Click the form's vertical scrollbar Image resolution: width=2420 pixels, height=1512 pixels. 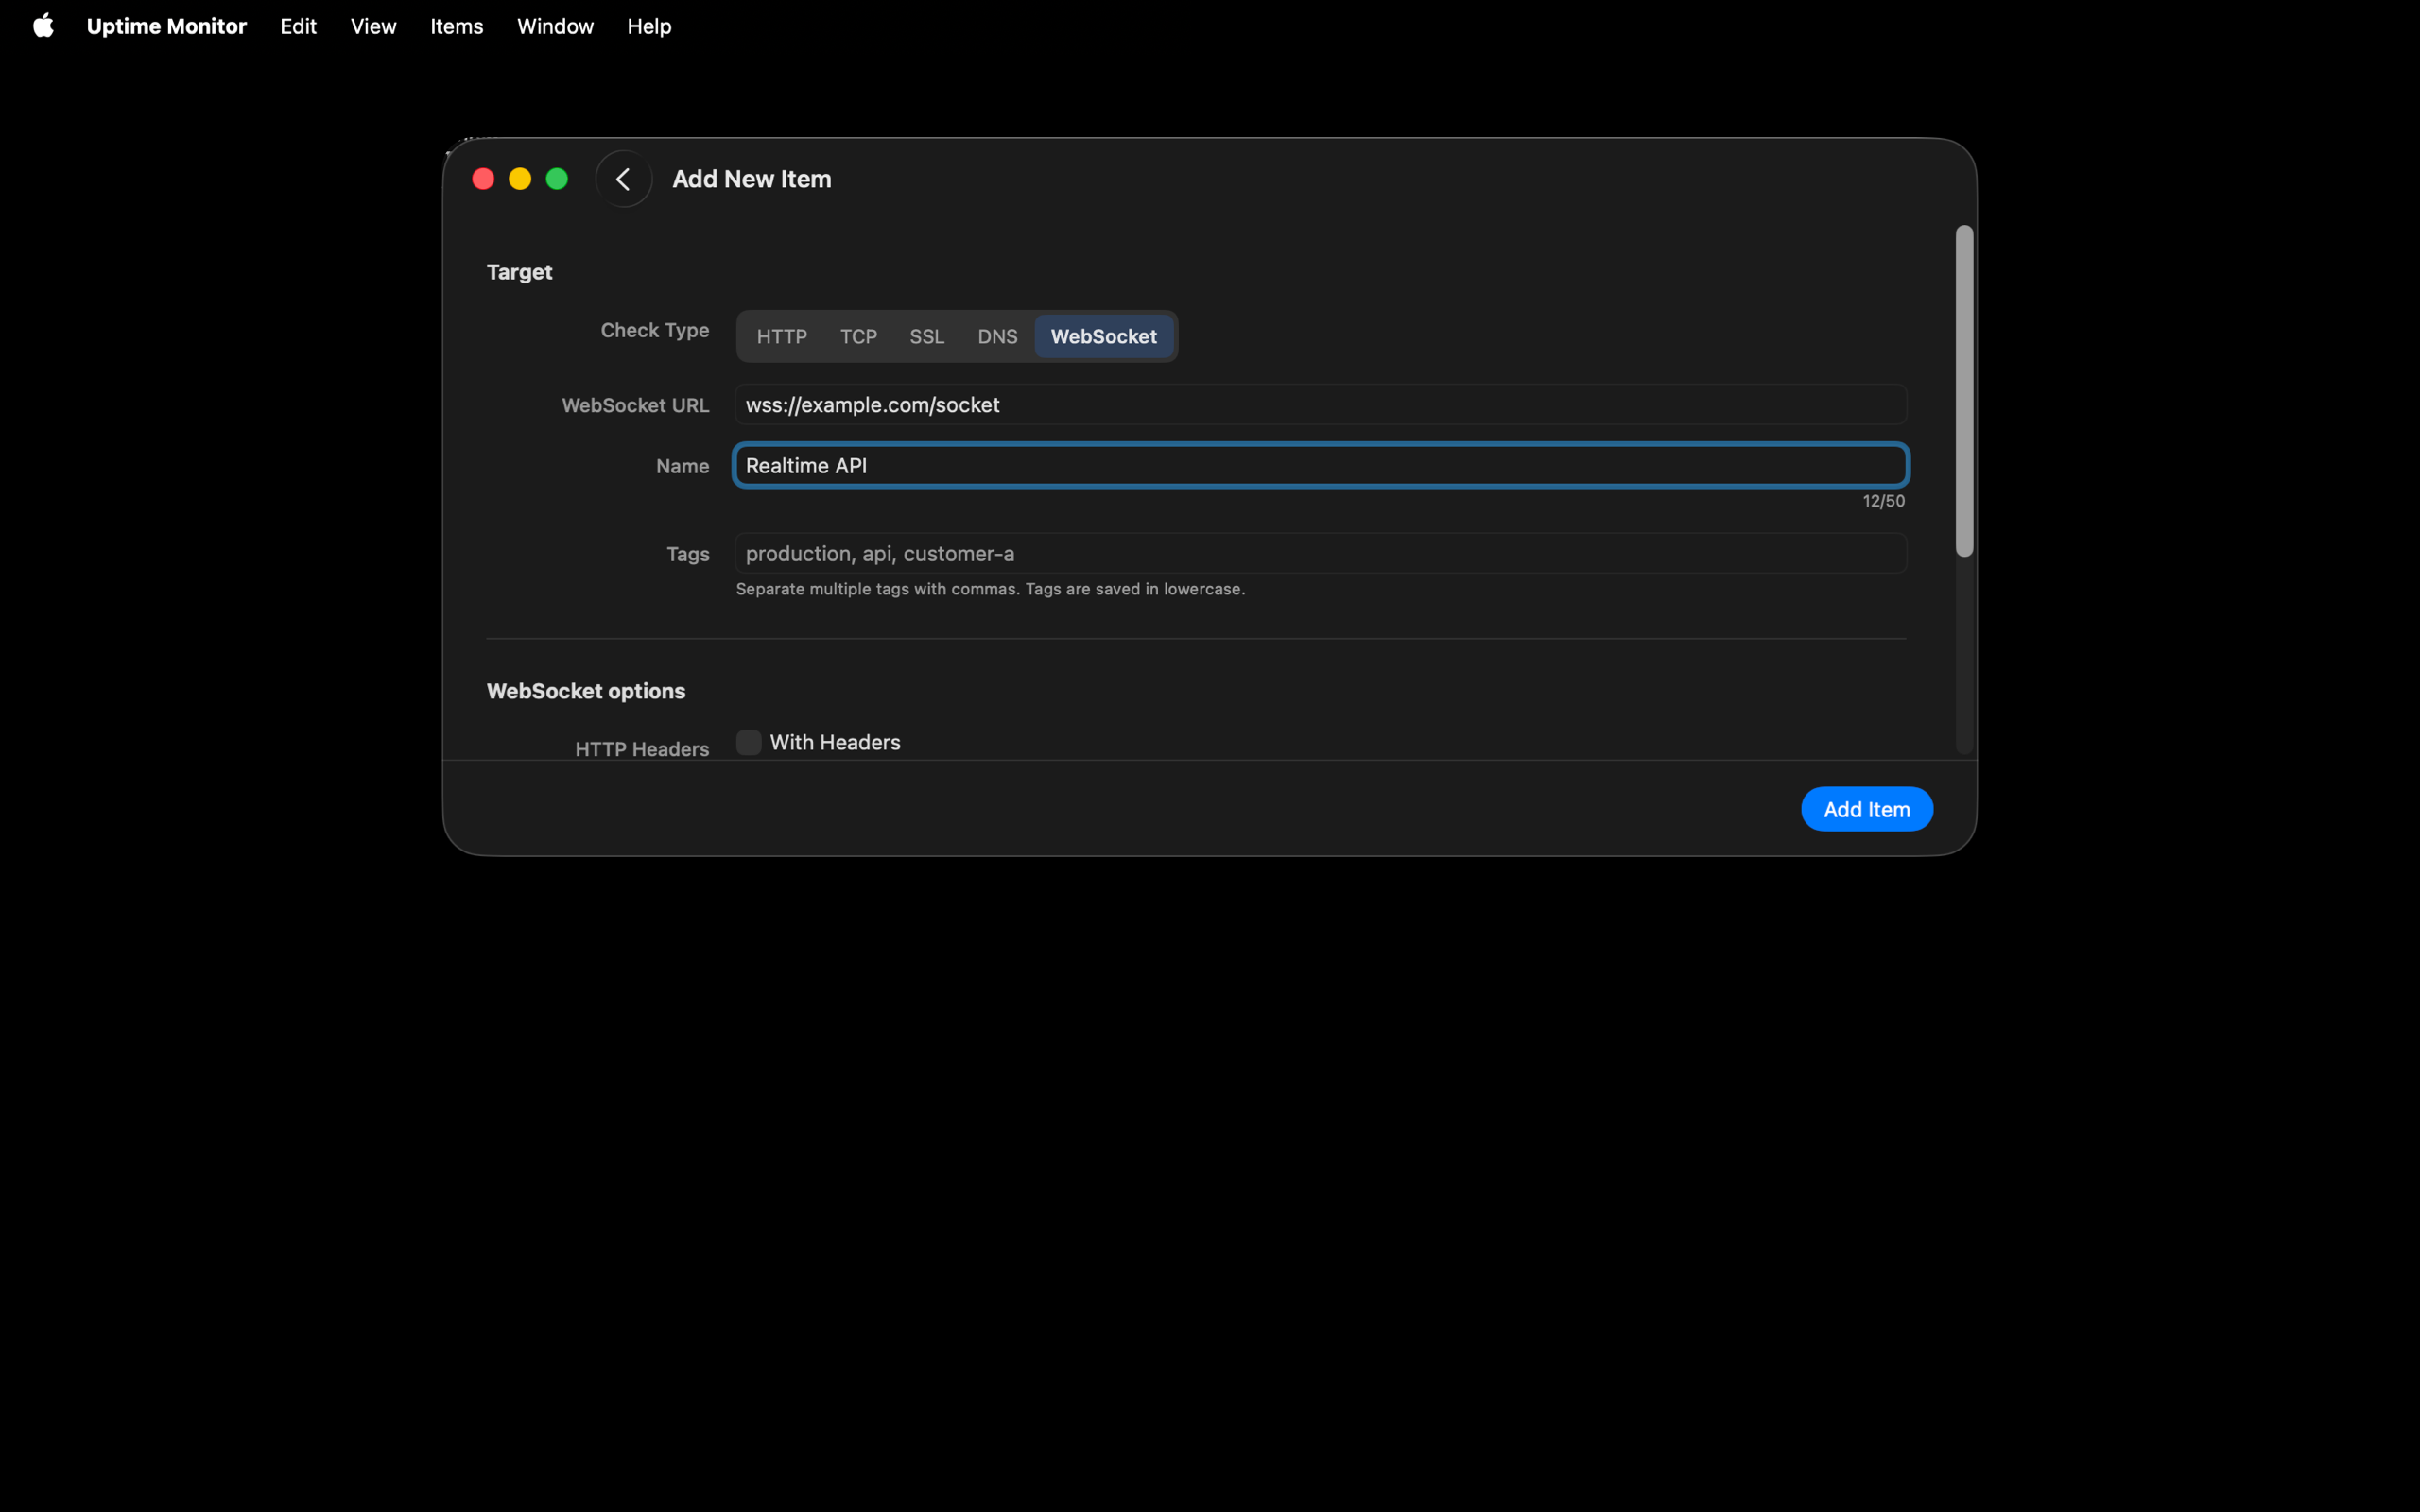click(x=1964, y=390)
